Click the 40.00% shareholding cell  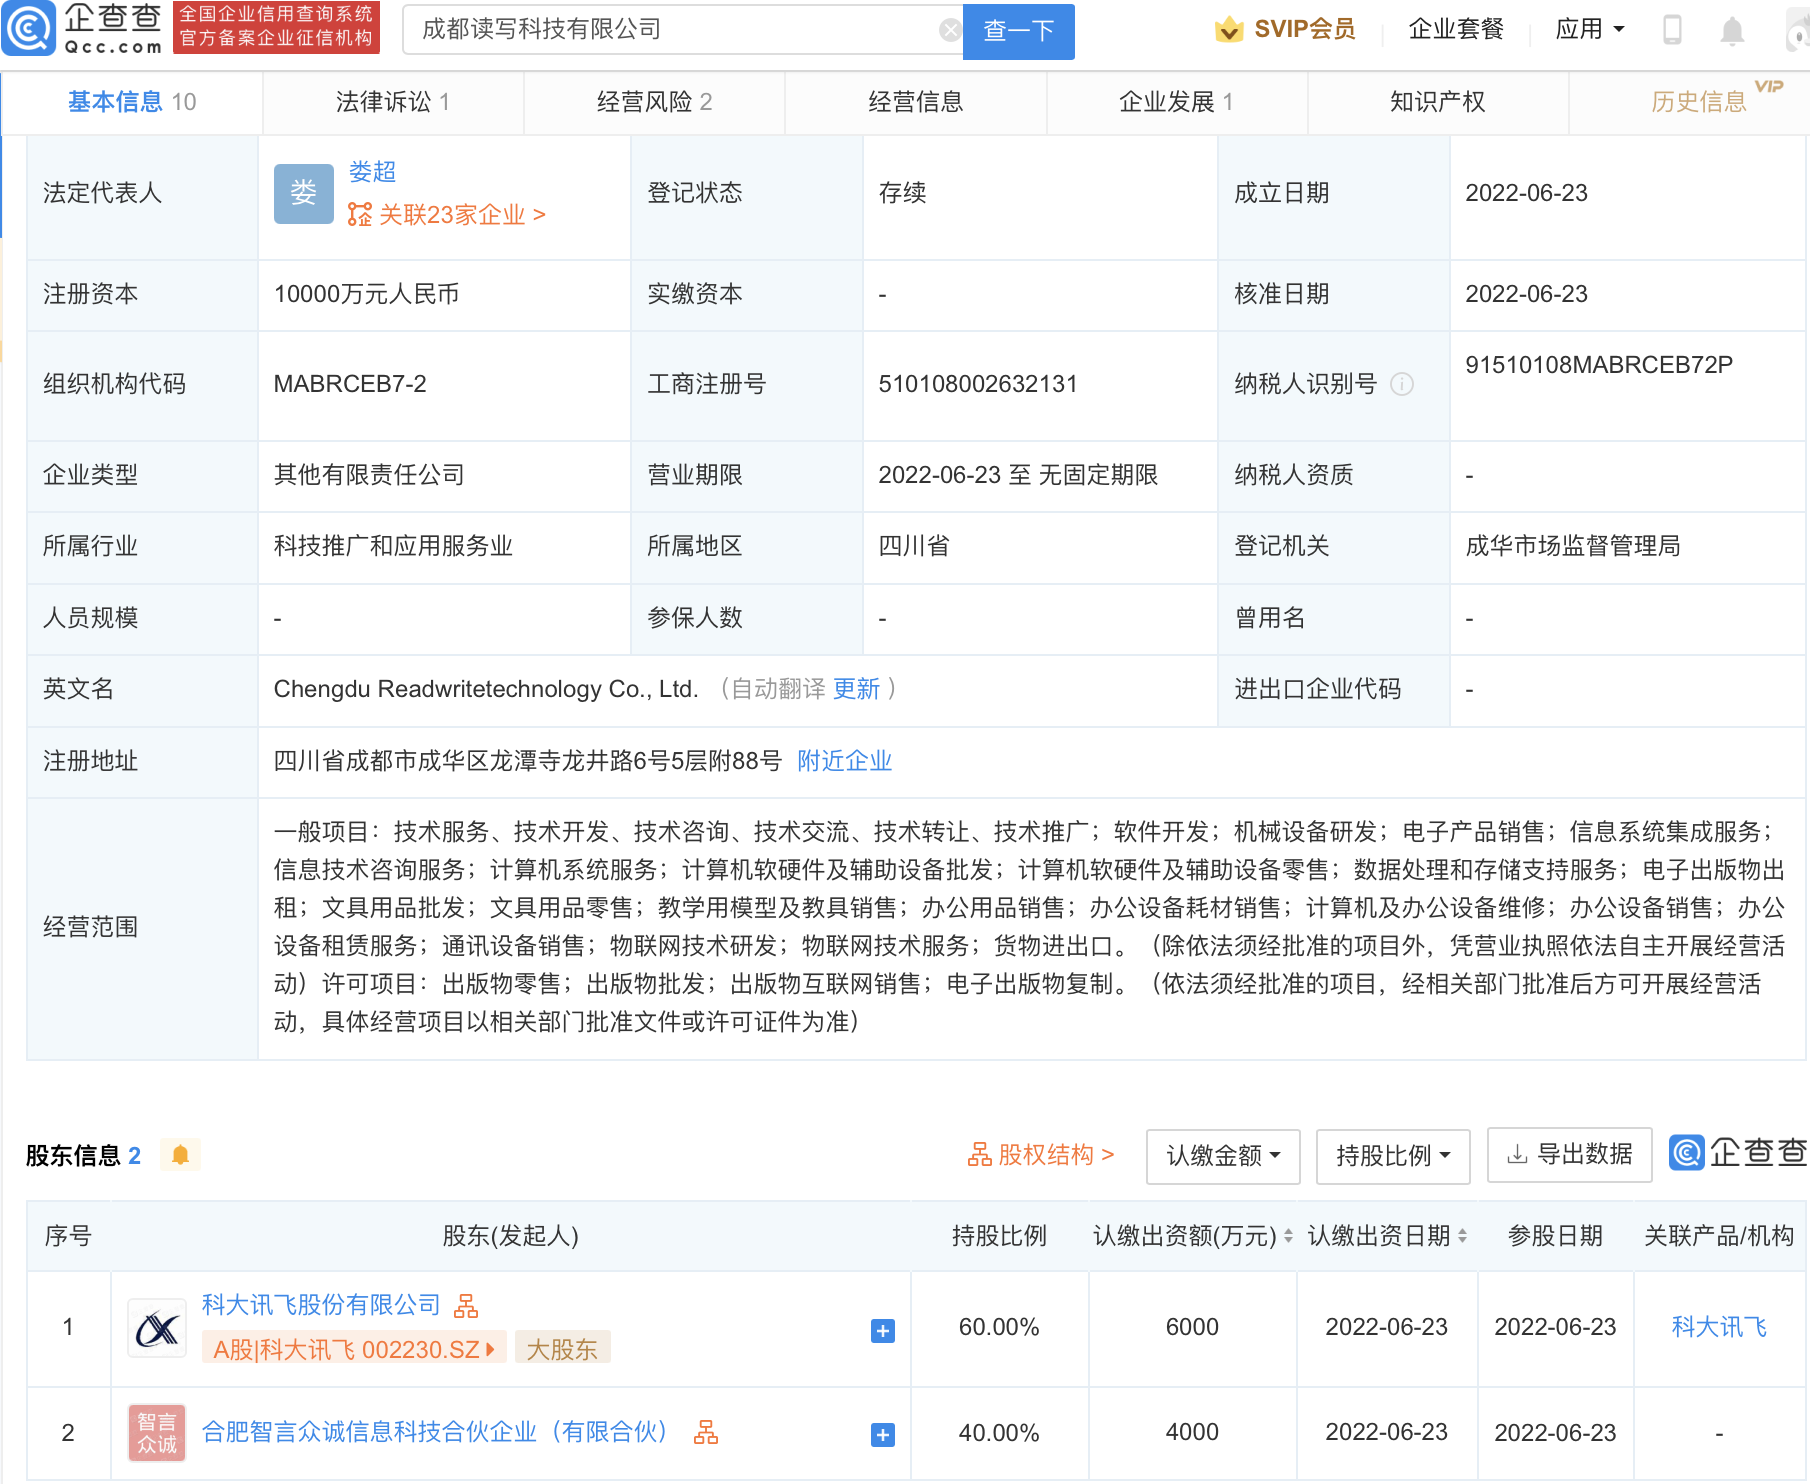(x=999, y=1433)
